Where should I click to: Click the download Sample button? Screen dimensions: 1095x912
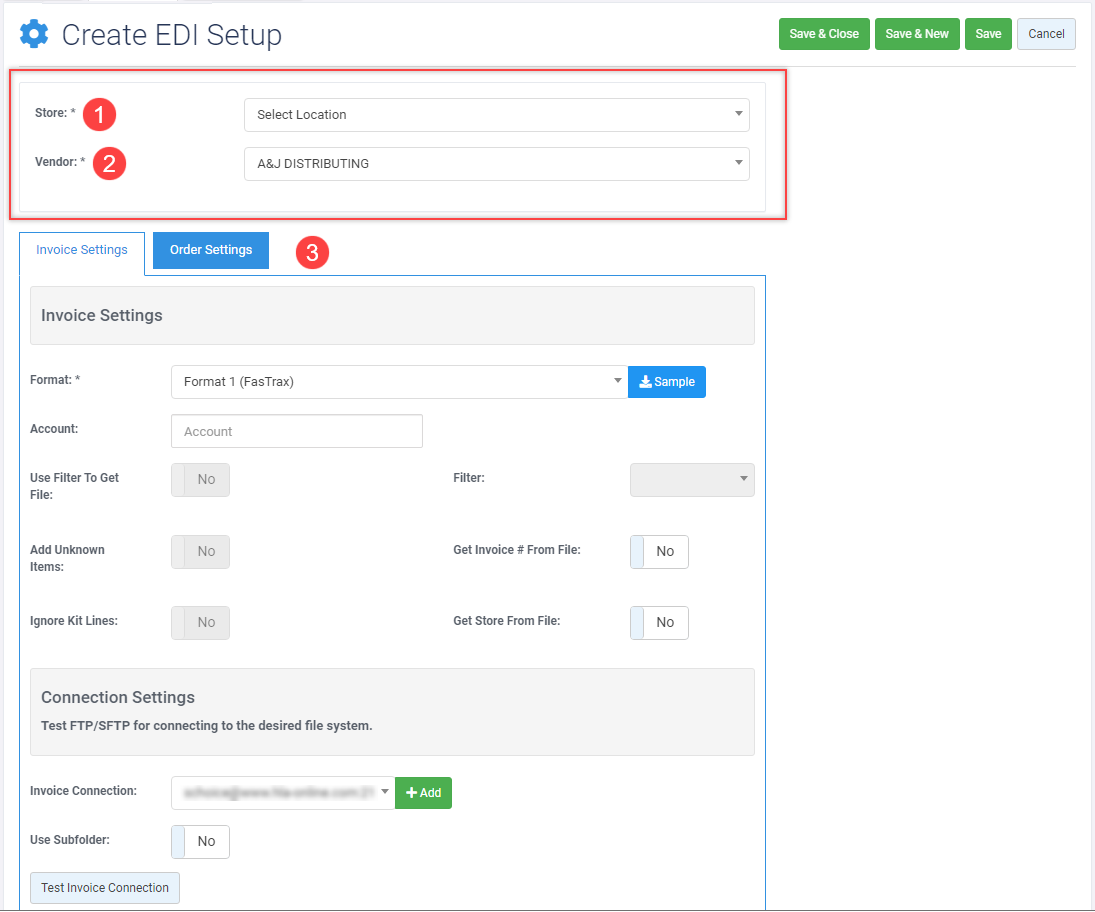click(x=666, y=382)
